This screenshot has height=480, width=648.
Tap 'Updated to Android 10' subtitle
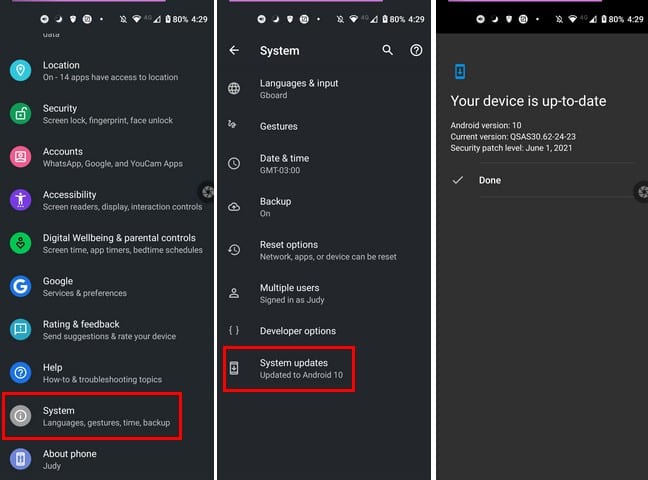301,375
